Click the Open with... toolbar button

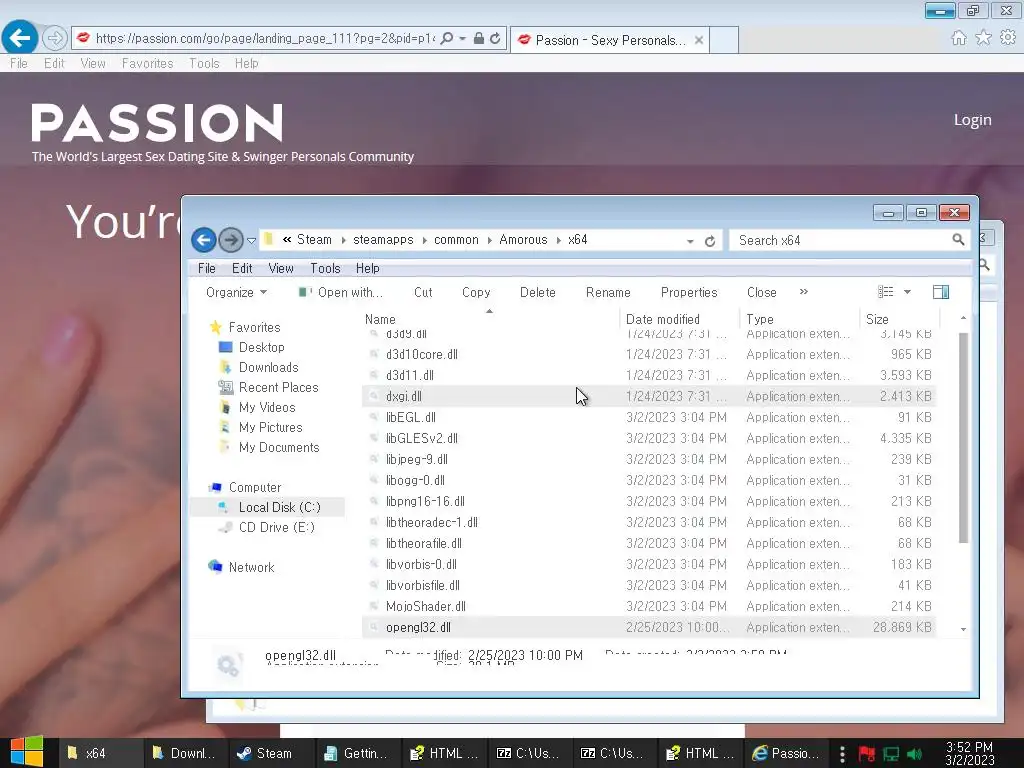[341, 293]
